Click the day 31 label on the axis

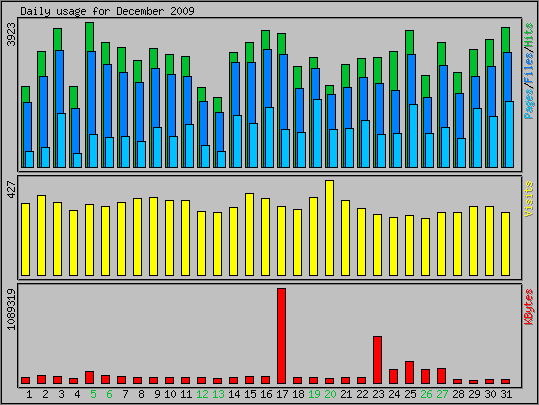click(x=506, y=394)
